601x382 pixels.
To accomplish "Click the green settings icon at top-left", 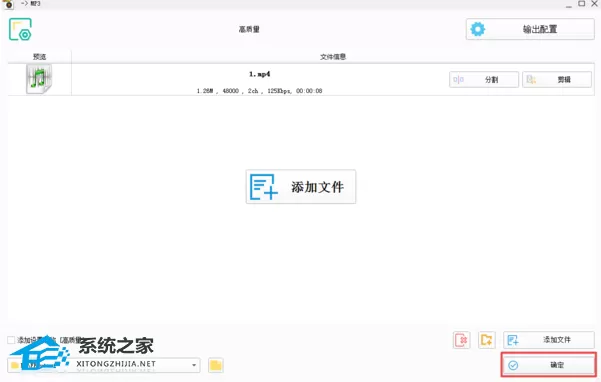I will (x=20, y=29).
